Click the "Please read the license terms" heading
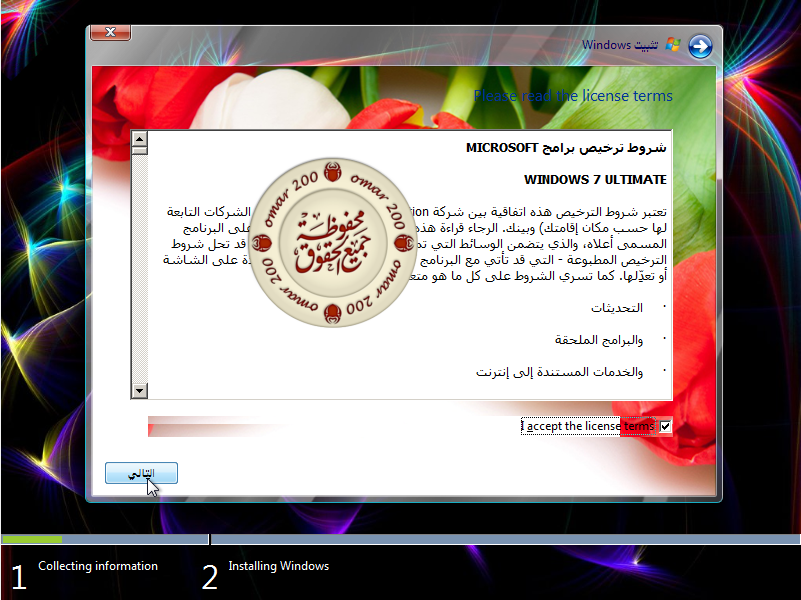The height and width of the screenshot is (600, 801). [573, 96]
